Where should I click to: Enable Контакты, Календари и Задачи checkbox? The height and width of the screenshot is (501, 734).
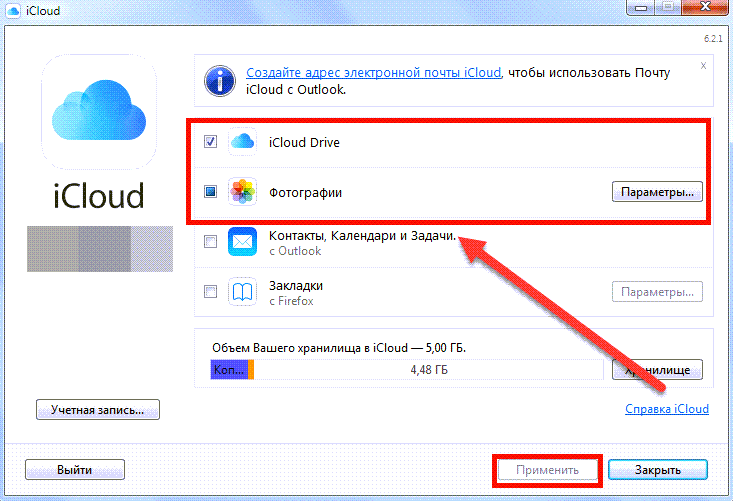211,242
